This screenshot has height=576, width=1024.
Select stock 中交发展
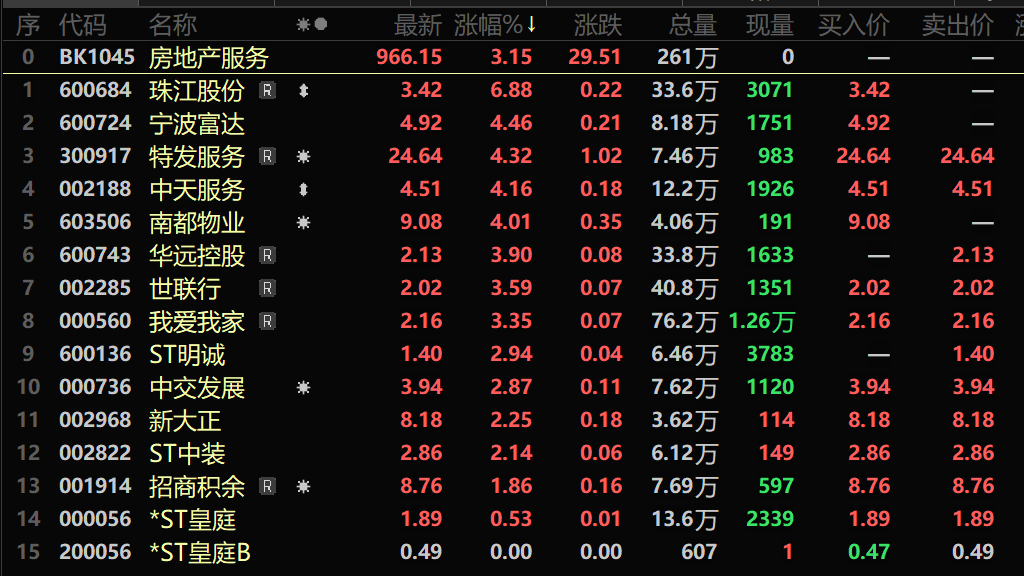[x=197, y=388]
